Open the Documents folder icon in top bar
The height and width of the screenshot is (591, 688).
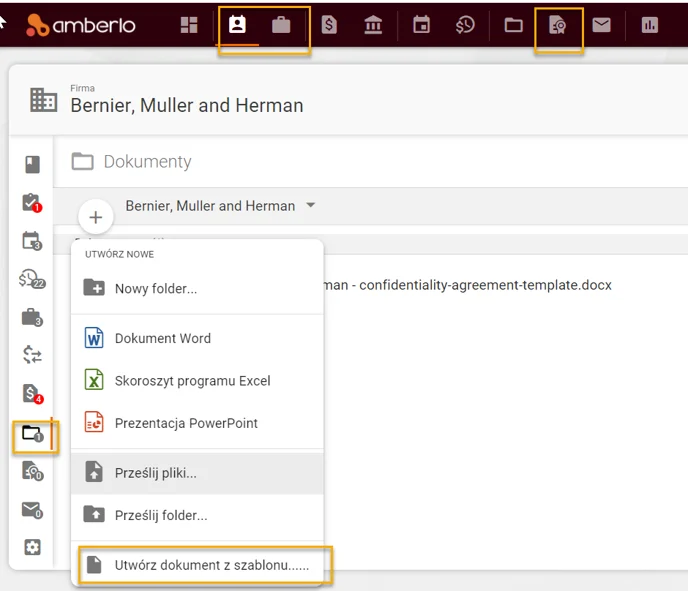(x=513, y=25)
